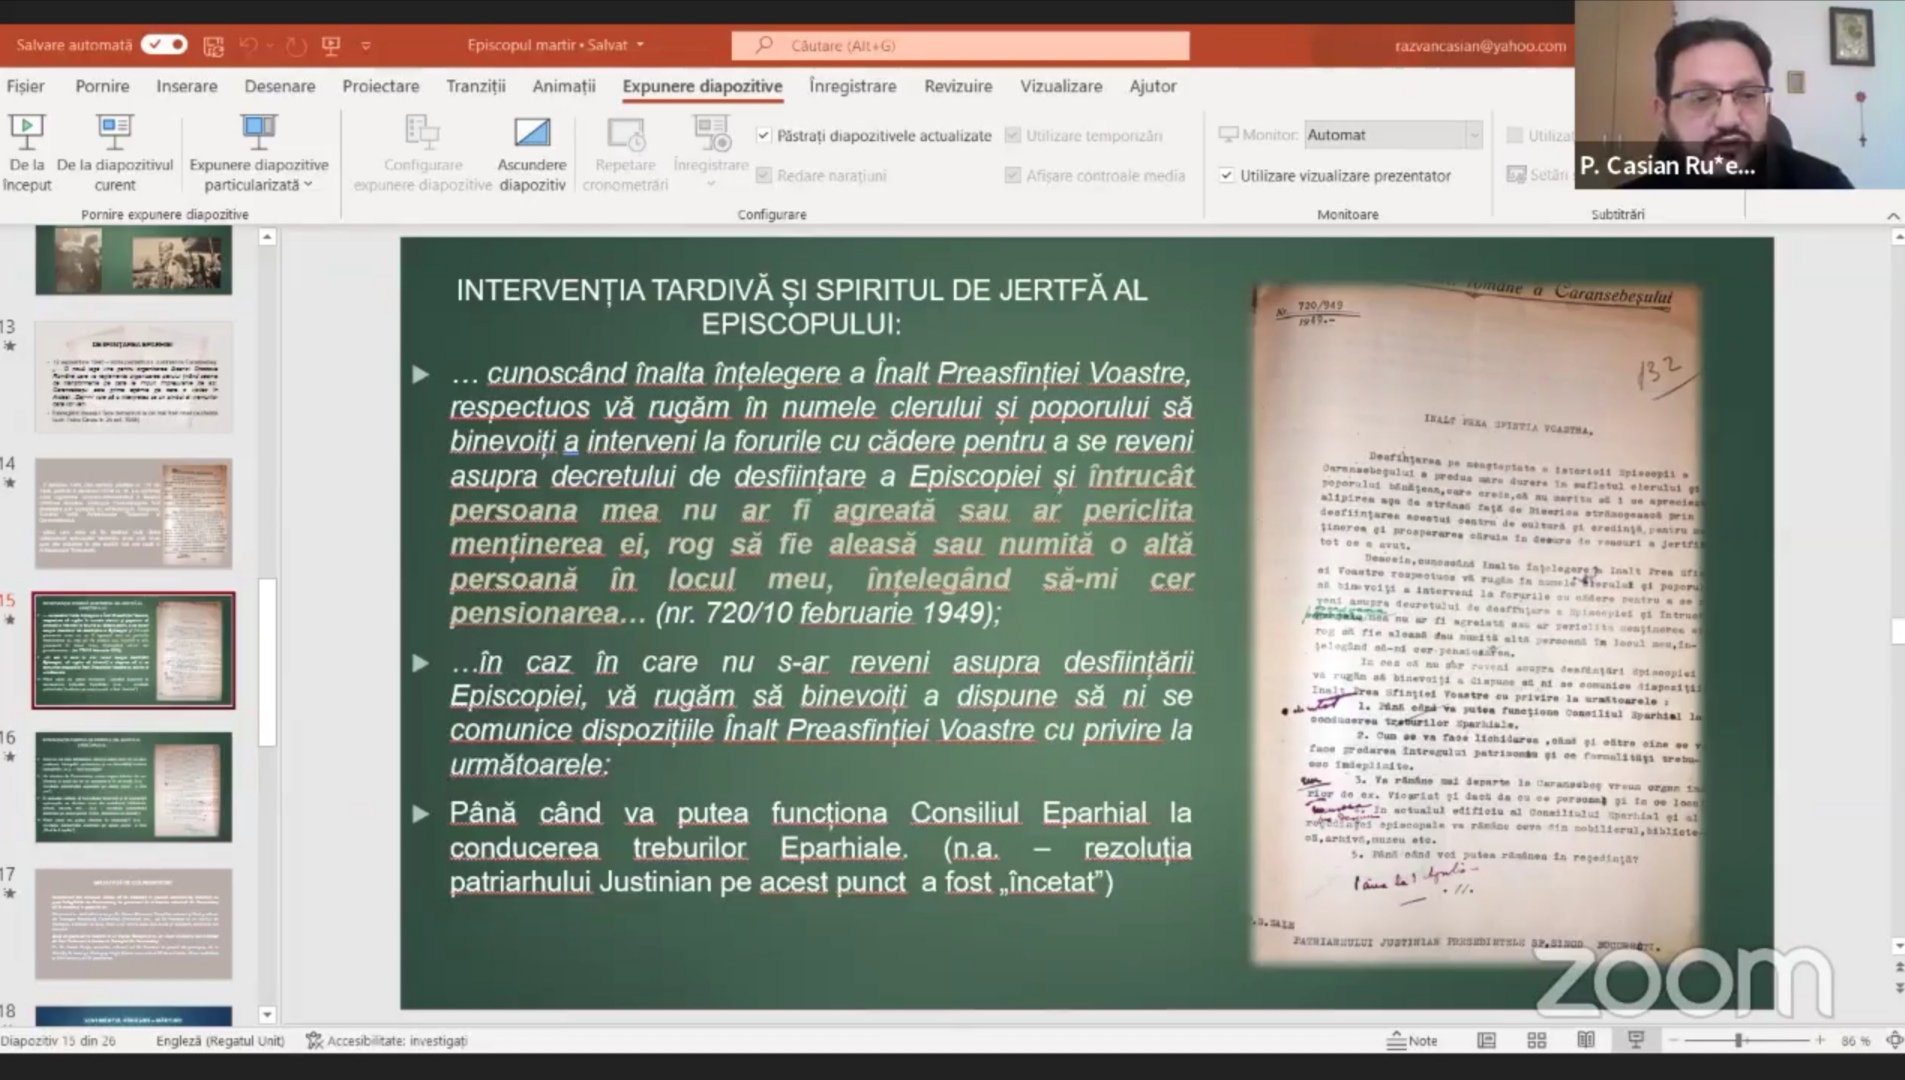Image resolution: width=1905 pixels, height=1080 pixels.
Task: Click the zoom slider in status bar
Action: coord(1740,1041)
